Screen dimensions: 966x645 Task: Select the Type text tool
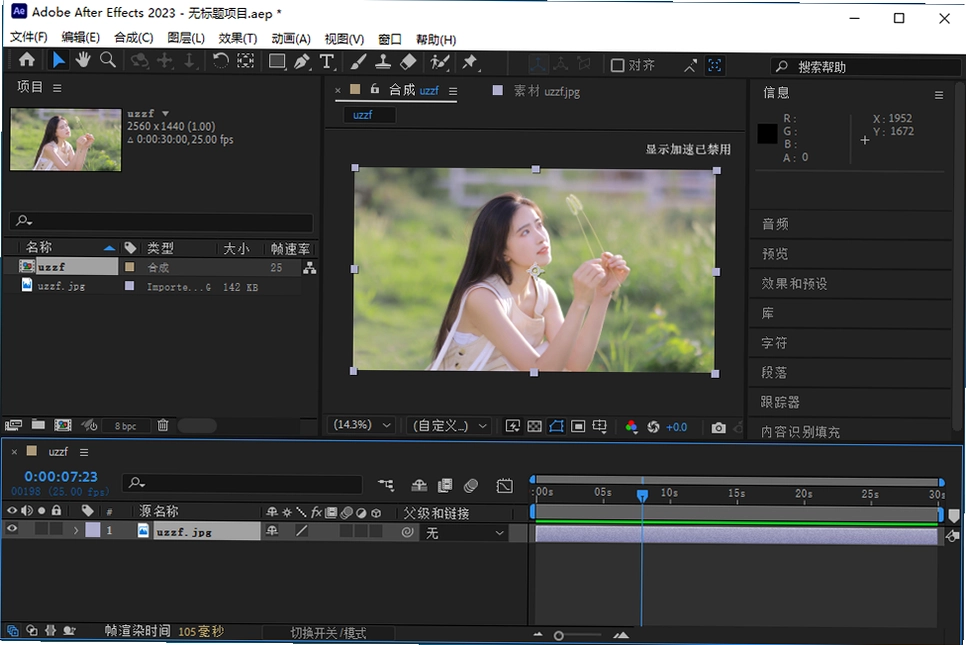(327, 62)
